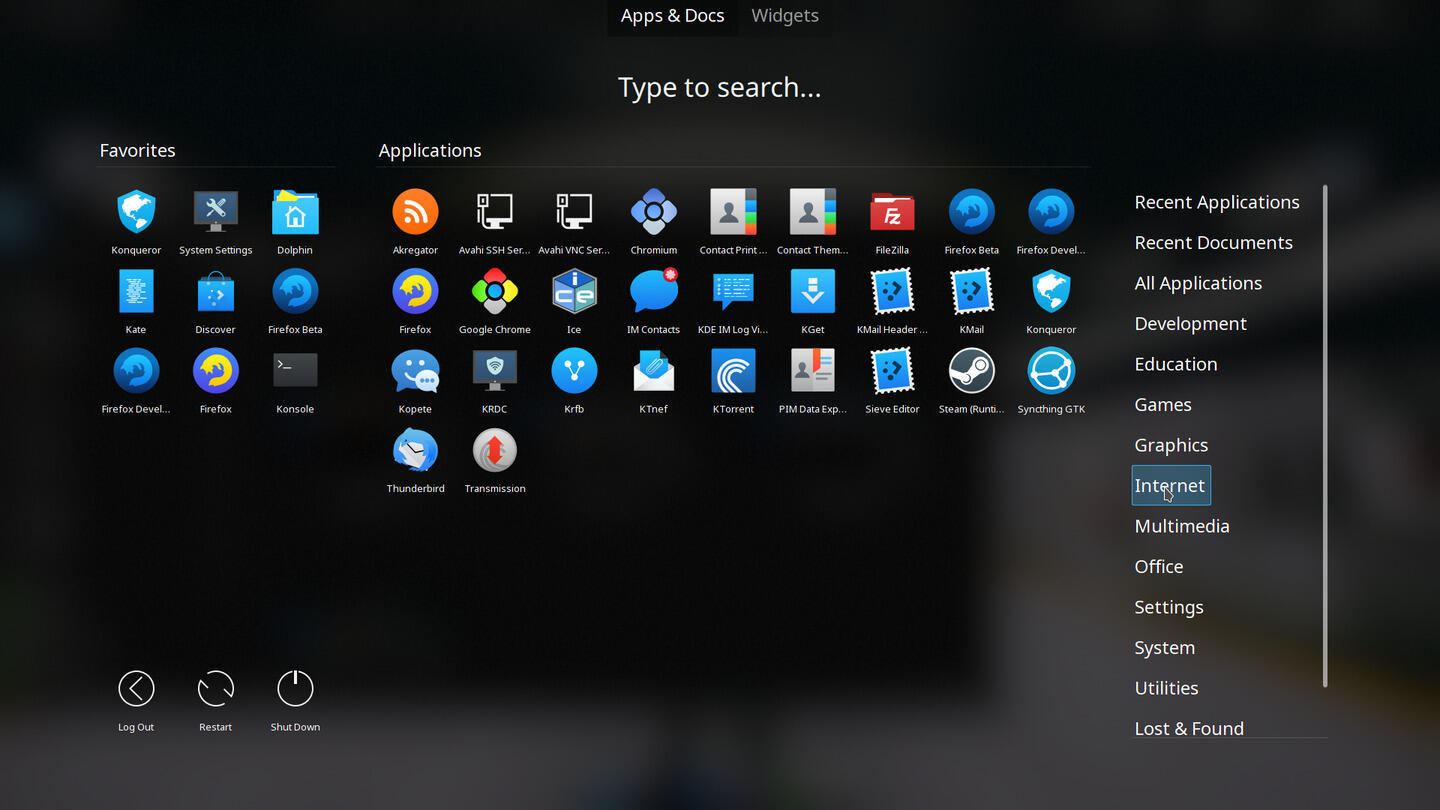Select the Education category
The height and width of the screenshot is (810, 1440).
click(1176, 364)
